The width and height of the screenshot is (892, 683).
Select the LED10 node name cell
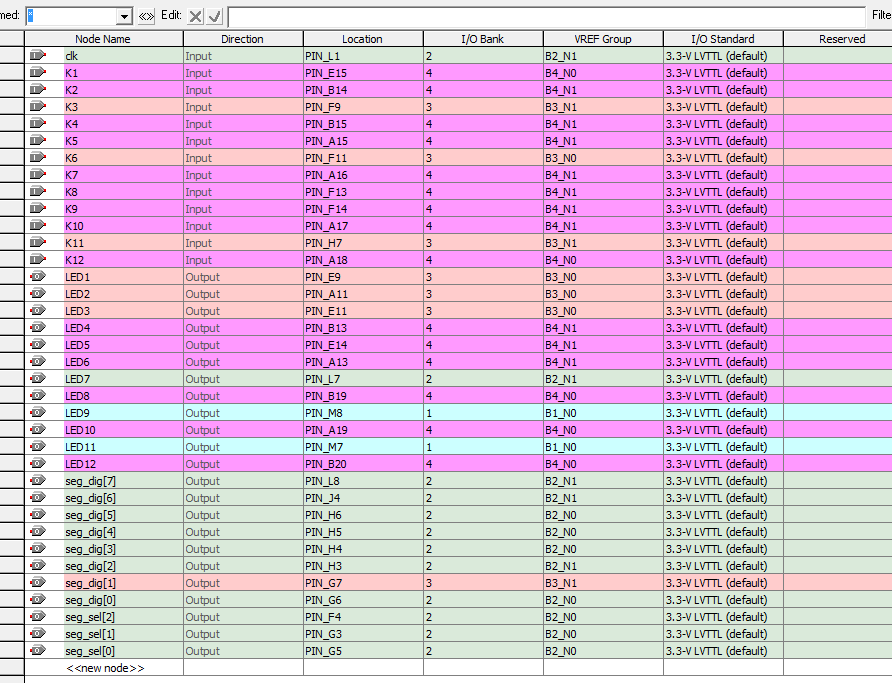pyautogui.click(x=123, y=429)
